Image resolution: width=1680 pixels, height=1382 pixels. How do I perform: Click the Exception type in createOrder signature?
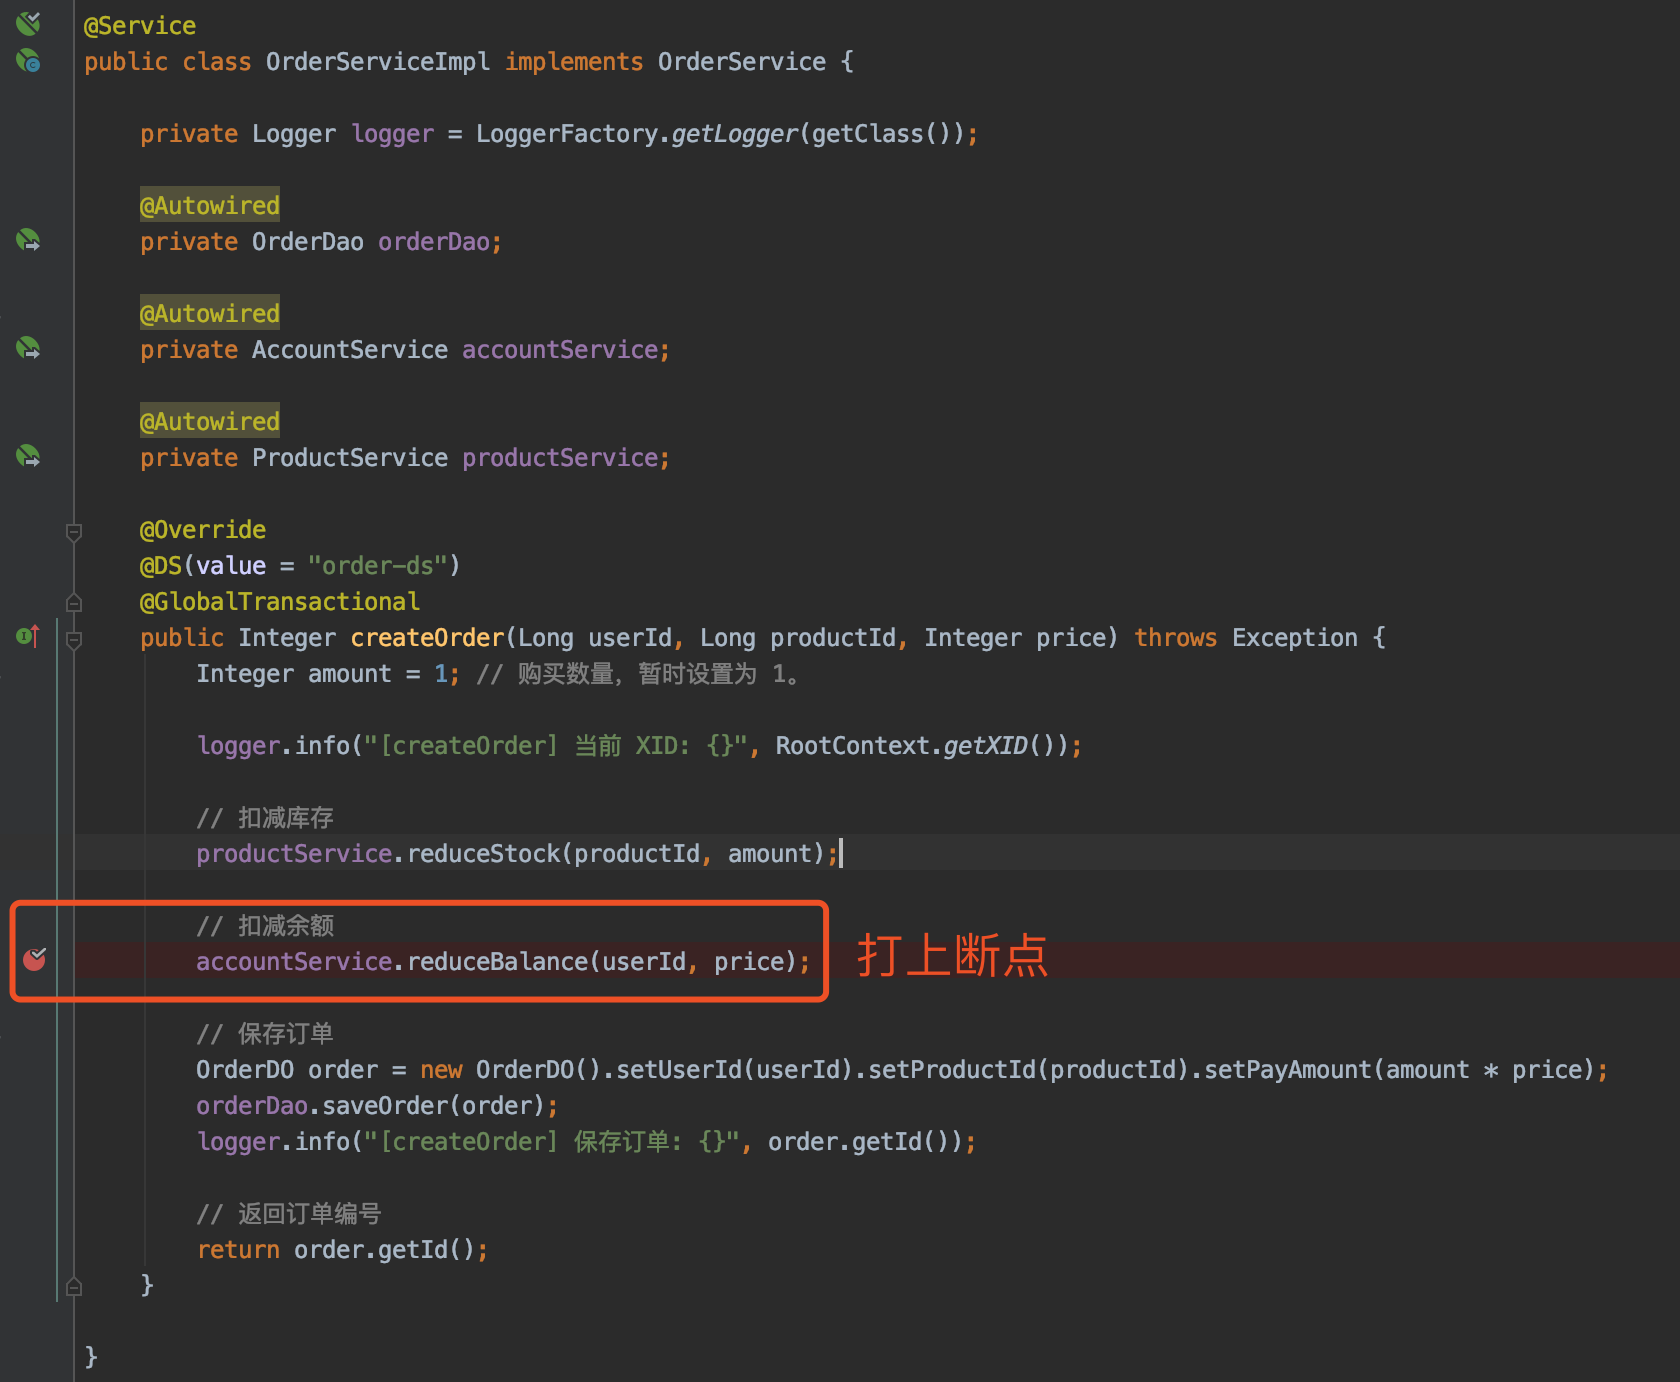click(x=1295, y=637)
